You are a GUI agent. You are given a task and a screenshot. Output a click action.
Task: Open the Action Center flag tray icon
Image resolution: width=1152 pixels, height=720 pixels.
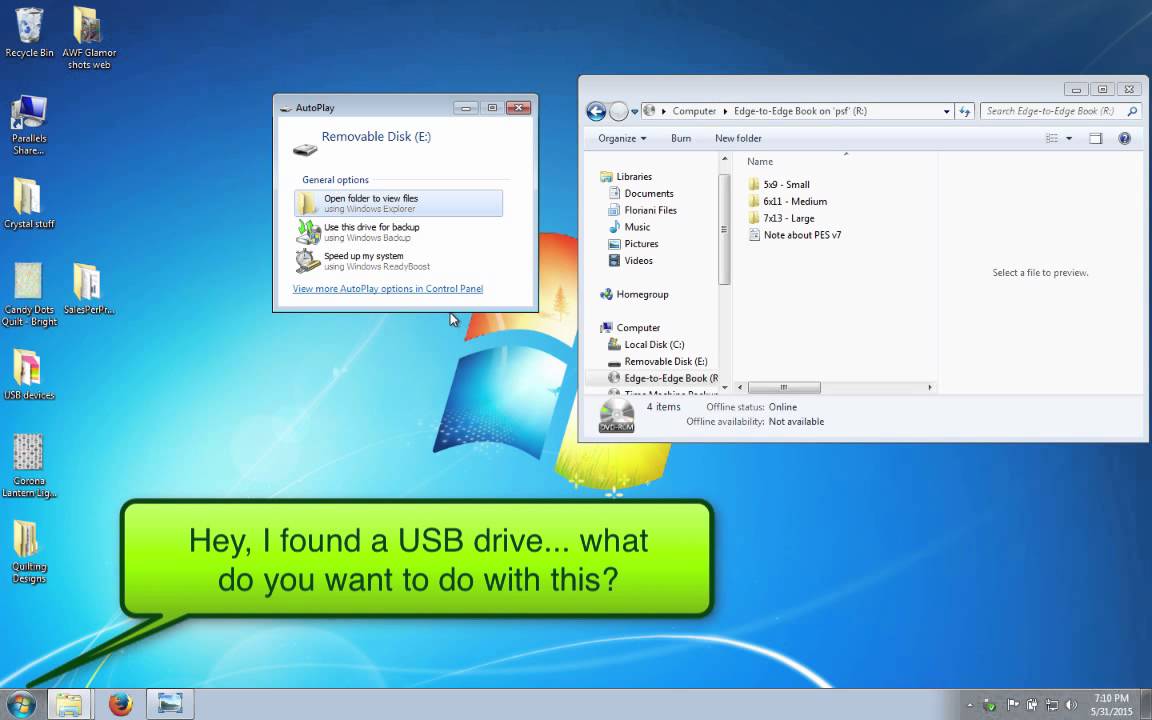click(1012, 705)
